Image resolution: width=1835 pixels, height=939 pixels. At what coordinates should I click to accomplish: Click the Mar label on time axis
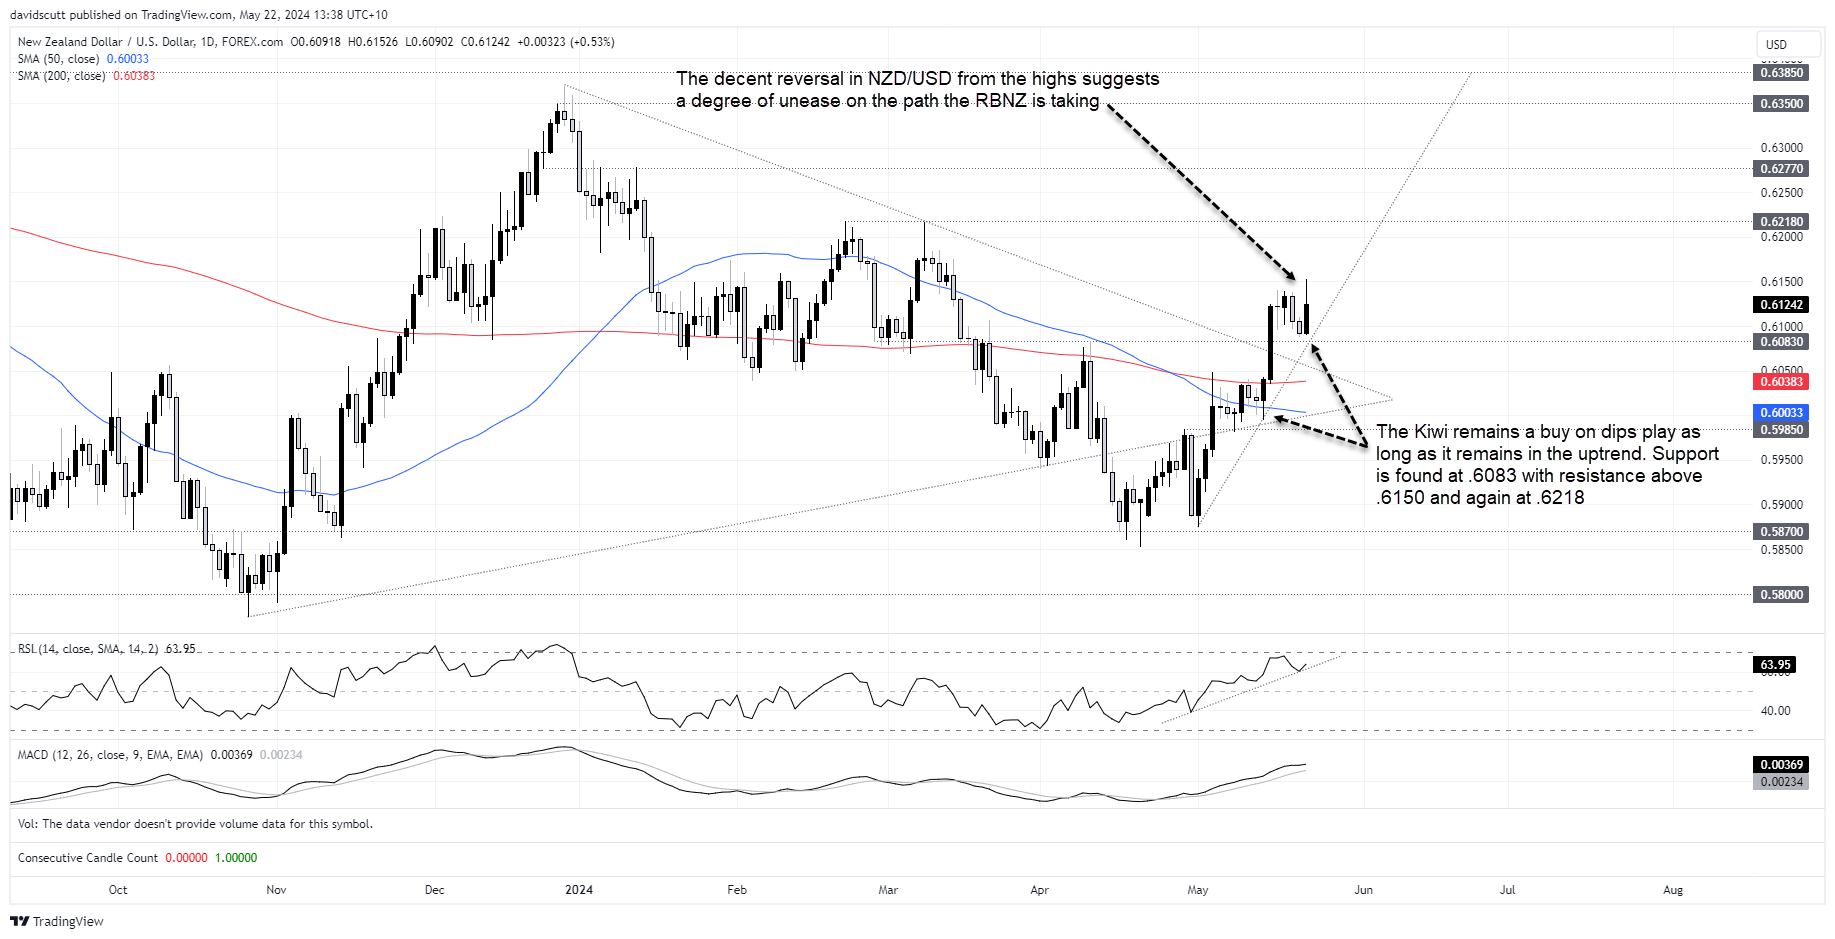coord(888,890)
